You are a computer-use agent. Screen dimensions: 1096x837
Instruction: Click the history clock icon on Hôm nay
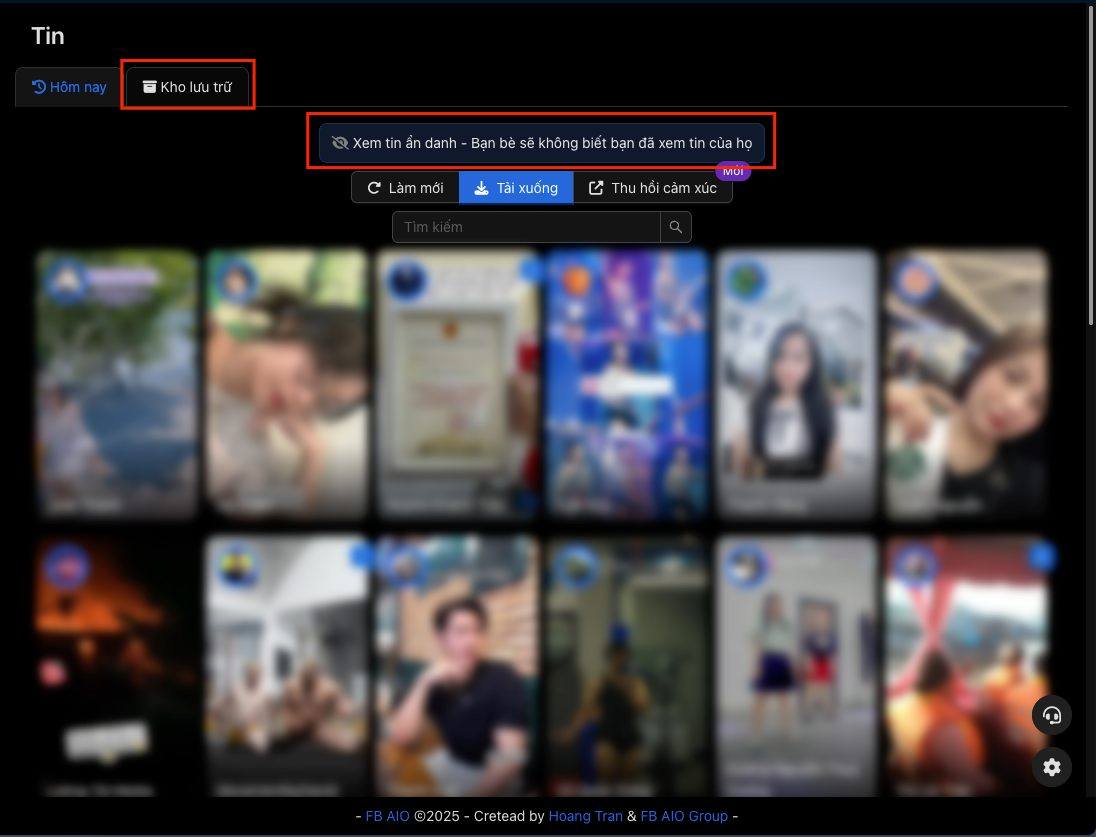point(39,87)
